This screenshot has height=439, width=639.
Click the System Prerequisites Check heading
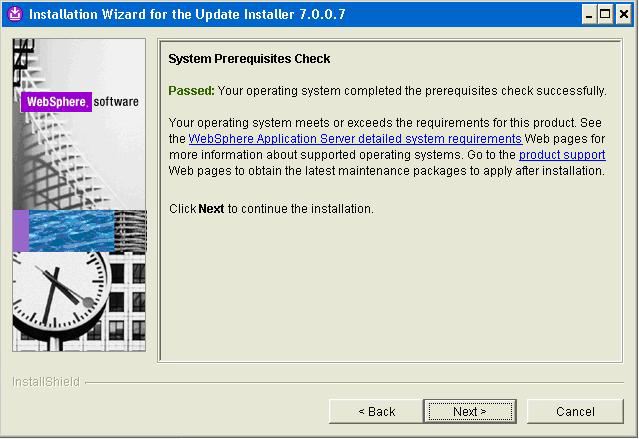tap(249, 59)
